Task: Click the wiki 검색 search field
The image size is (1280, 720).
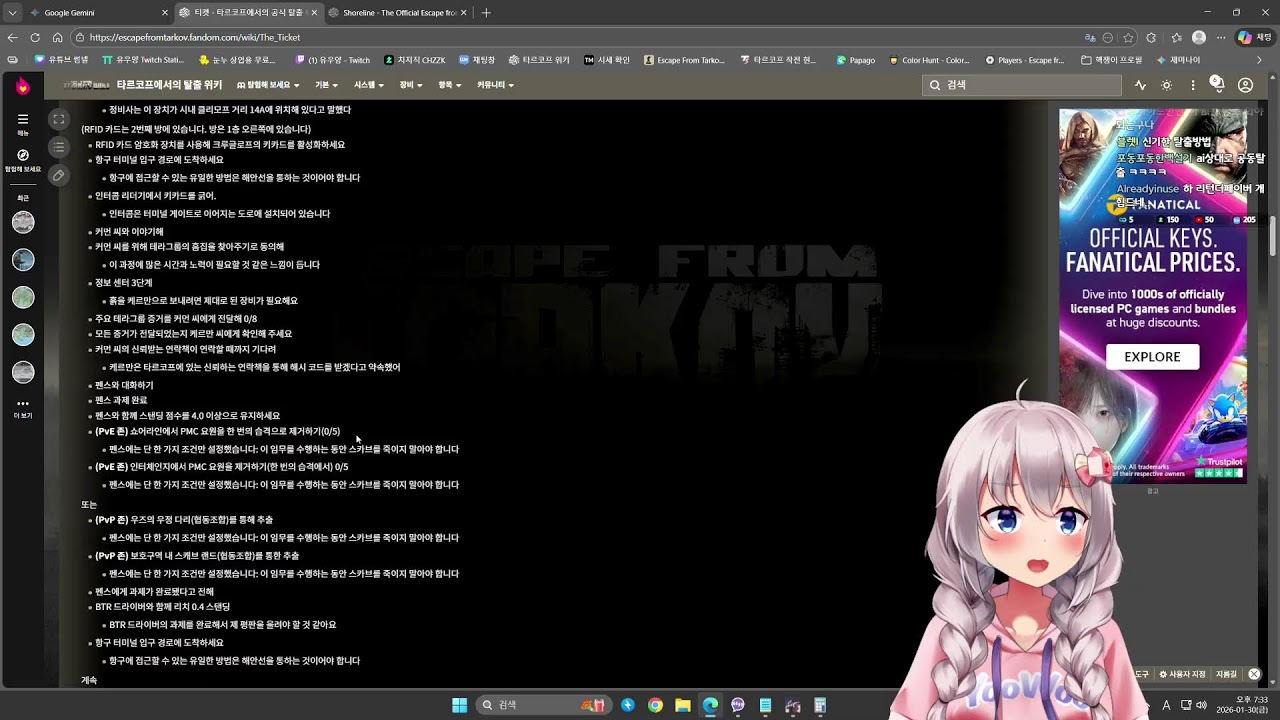Action: [x=1021, y=85]
